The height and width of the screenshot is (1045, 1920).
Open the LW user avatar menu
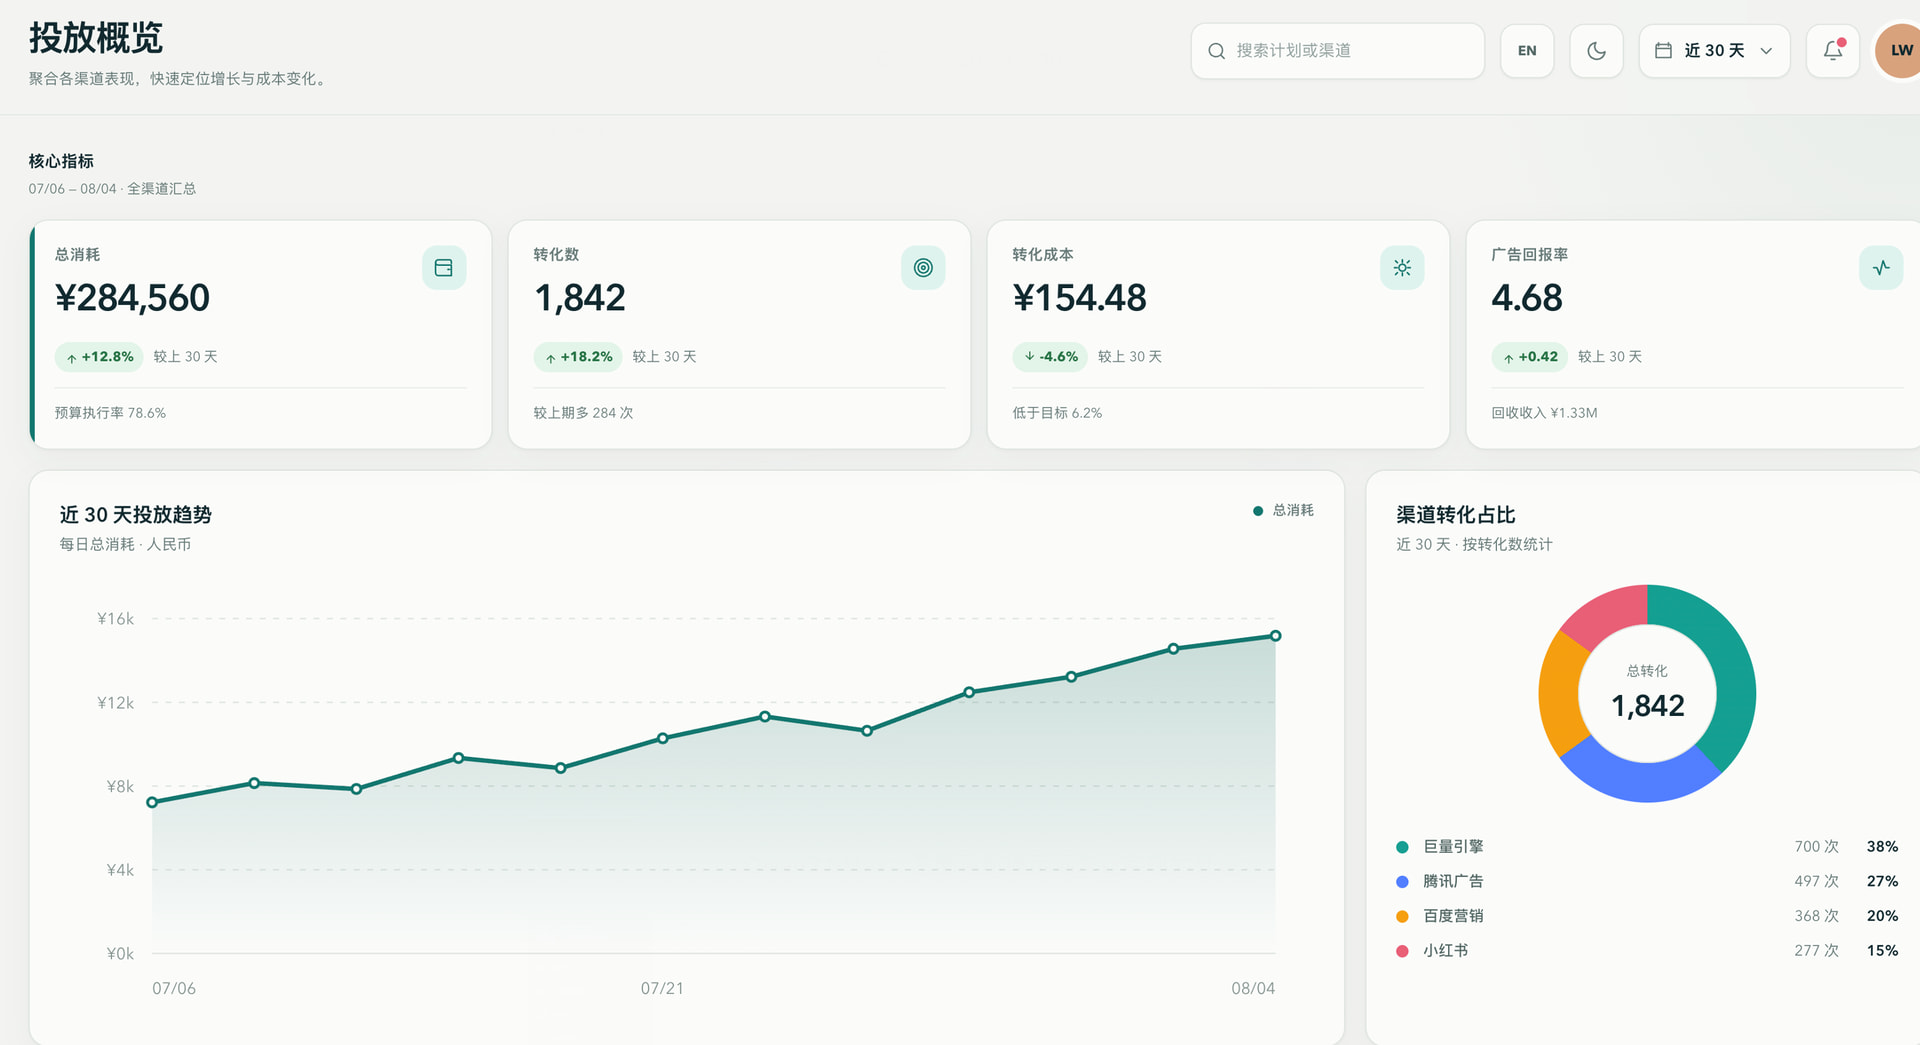(x=1899, y=51)
